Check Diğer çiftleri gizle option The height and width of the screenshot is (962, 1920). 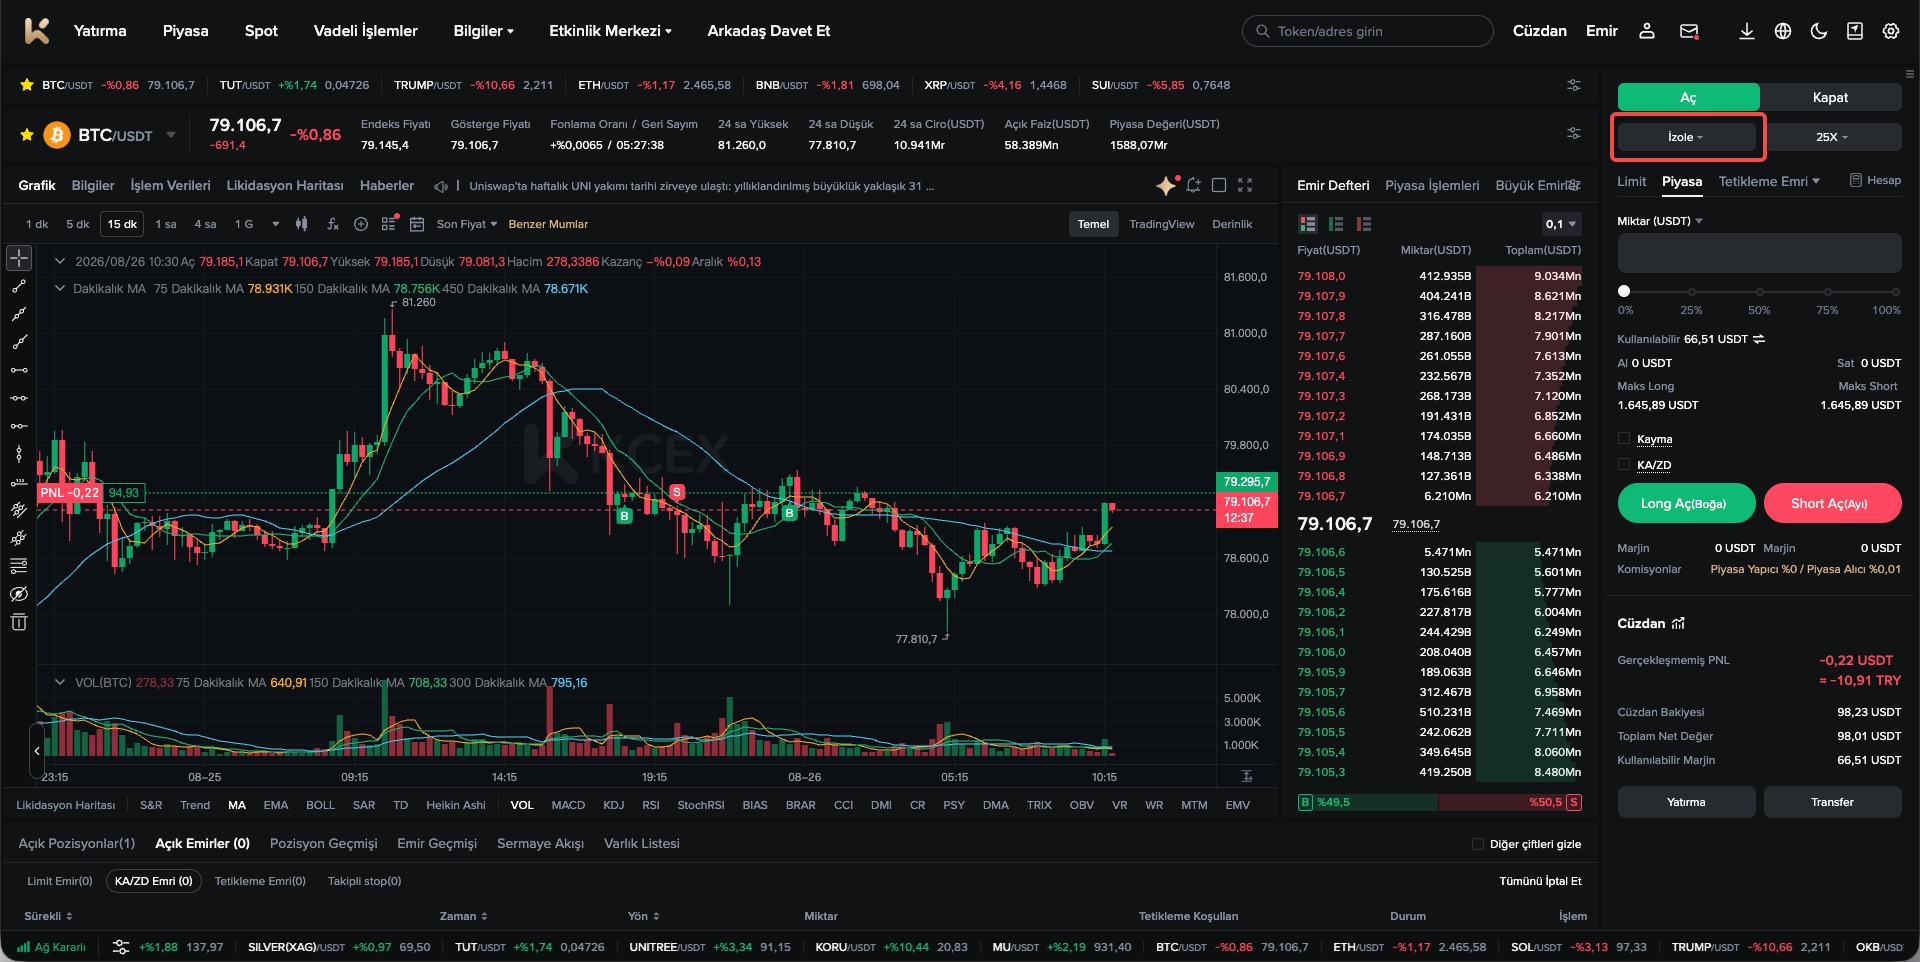click(1477, 844)
